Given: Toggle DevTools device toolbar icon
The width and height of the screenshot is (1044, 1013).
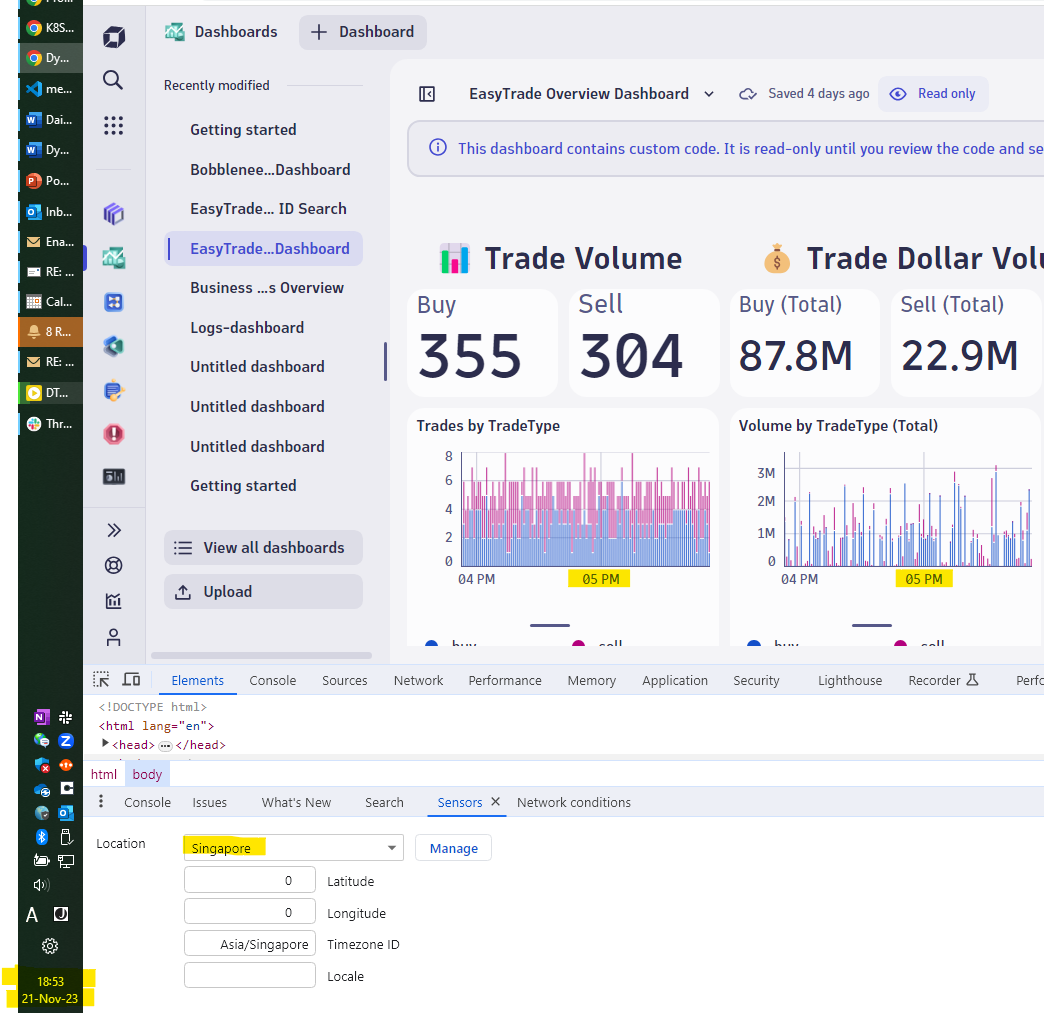Looking at the screenshot, I should click(131, 679).
